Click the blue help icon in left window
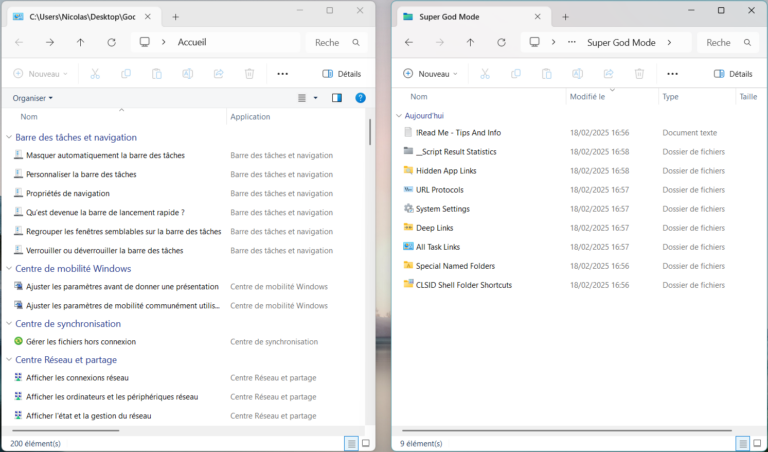This screenshot has height=452, width=768. [360, 98]
